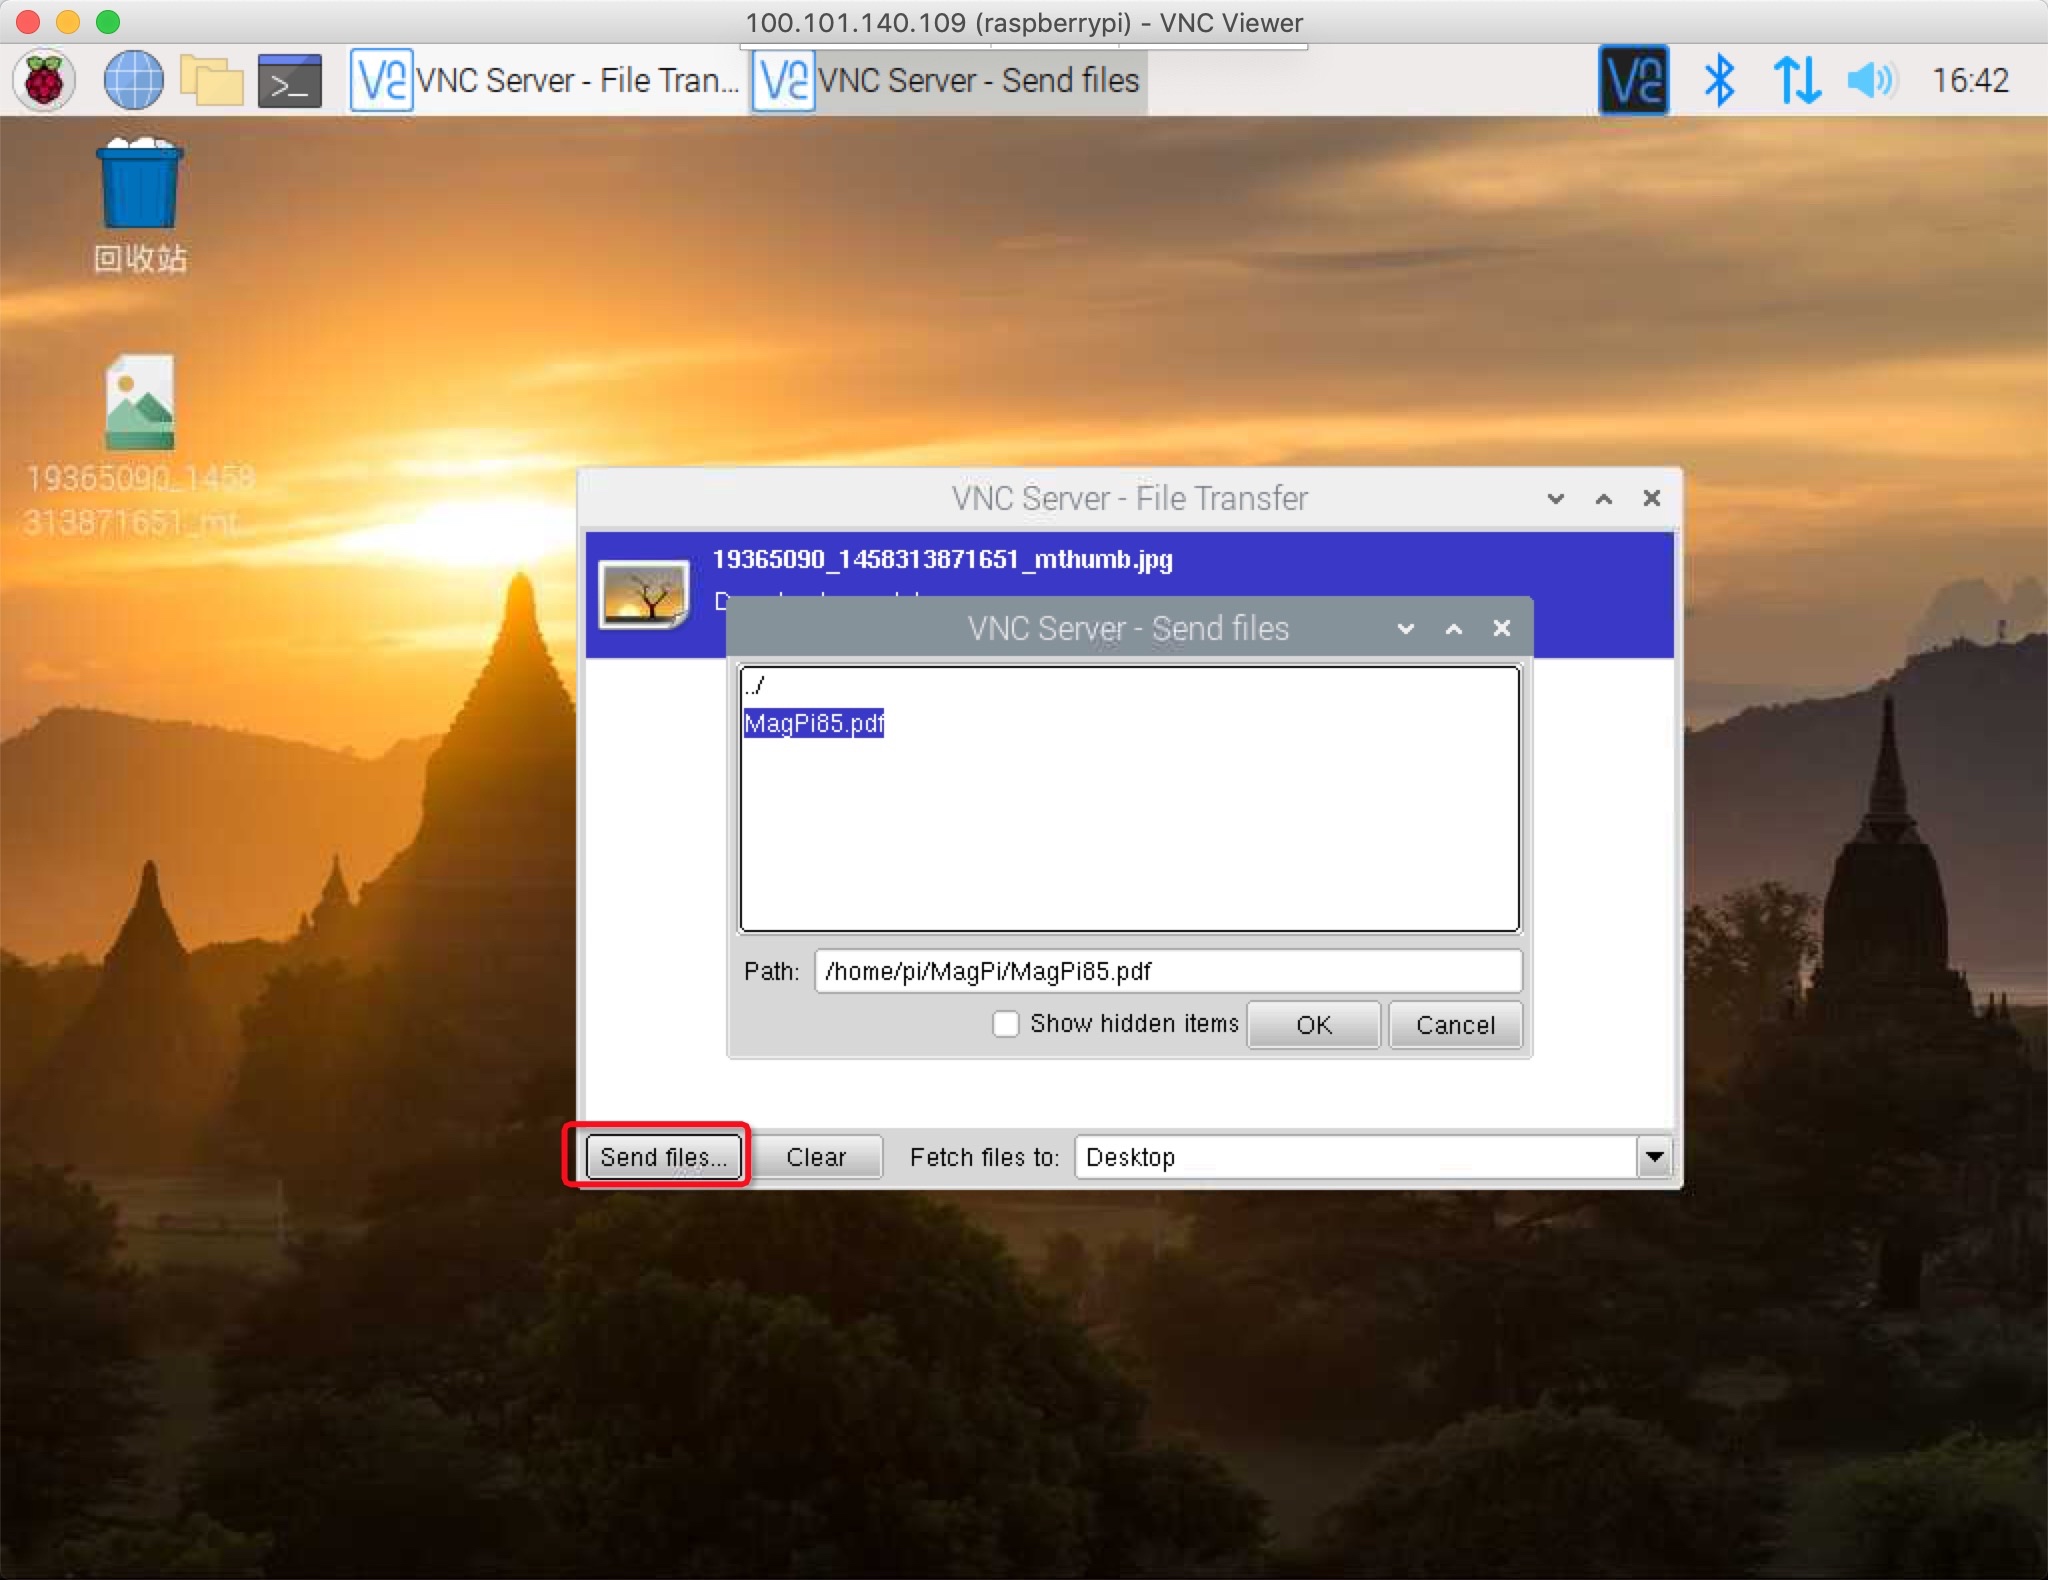Open the file manager folder icon
The height and width of the screenshot is (1580, 2048).
click(x=212, y=80)
